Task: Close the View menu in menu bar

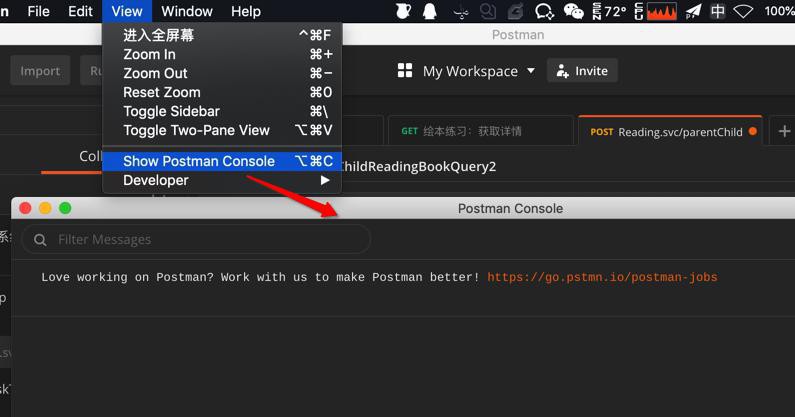Action: [x=127, y=11]
